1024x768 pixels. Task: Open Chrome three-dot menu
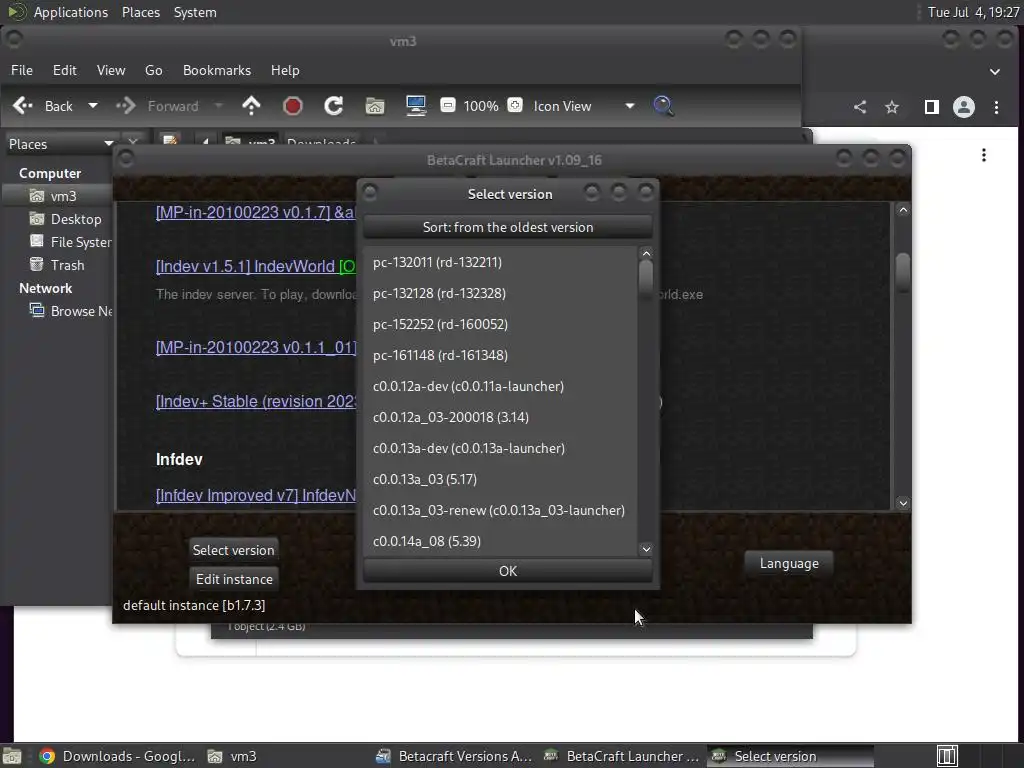996,107
